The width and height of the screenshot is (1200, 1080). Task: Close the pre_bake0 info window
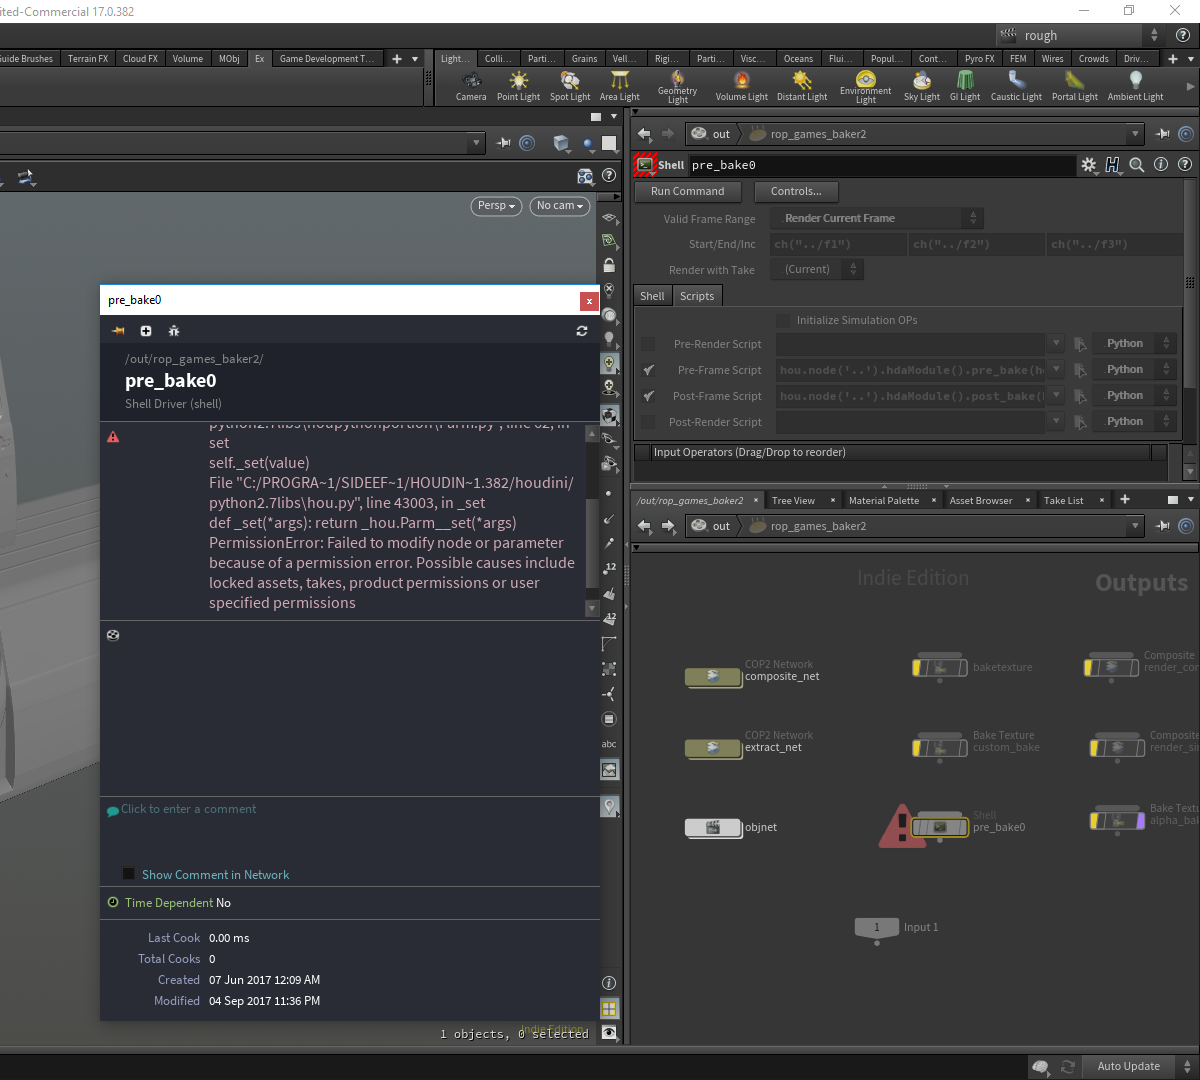[x=589, y=300]
